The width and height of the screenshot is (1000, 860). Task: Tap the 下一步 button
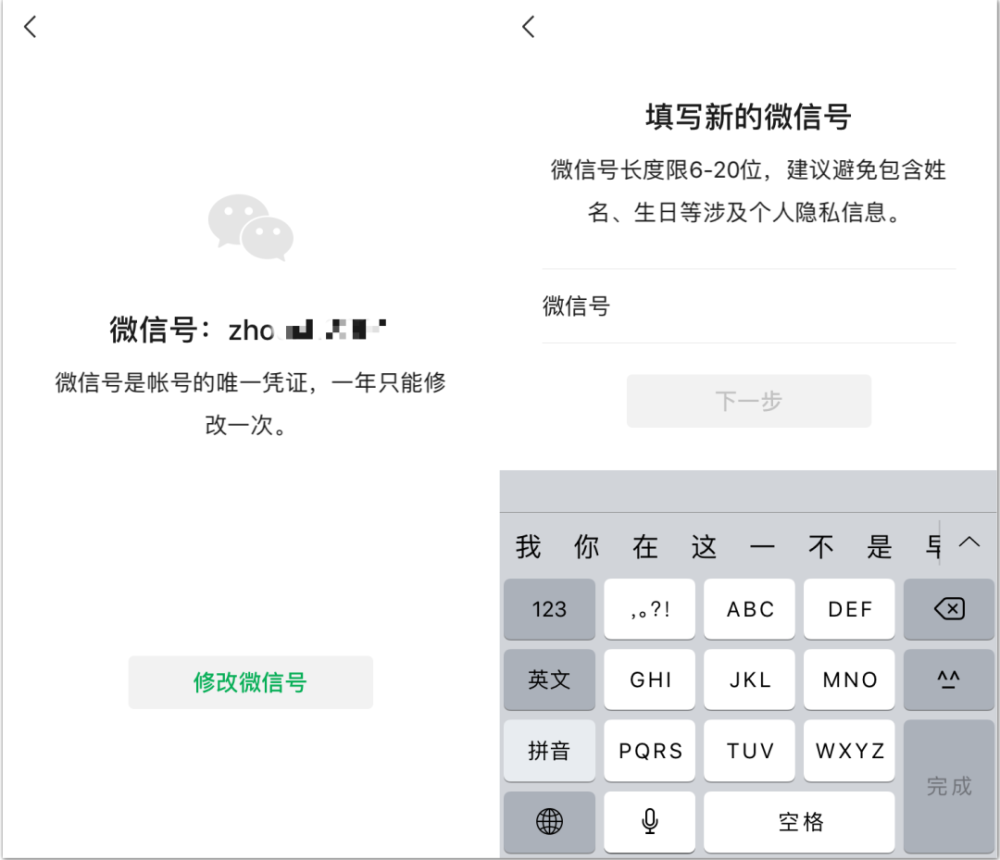(749, 401)
